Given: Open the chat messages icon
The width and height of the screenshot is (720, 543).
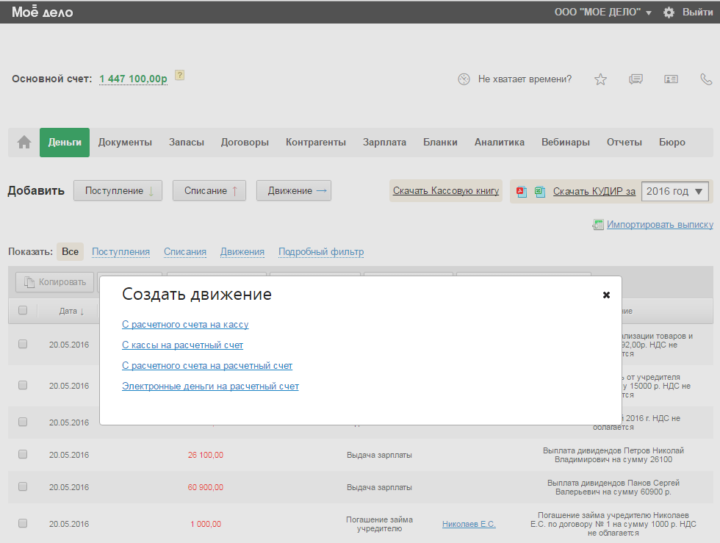Looking at the screenshot, I should (x=635, y=79).
